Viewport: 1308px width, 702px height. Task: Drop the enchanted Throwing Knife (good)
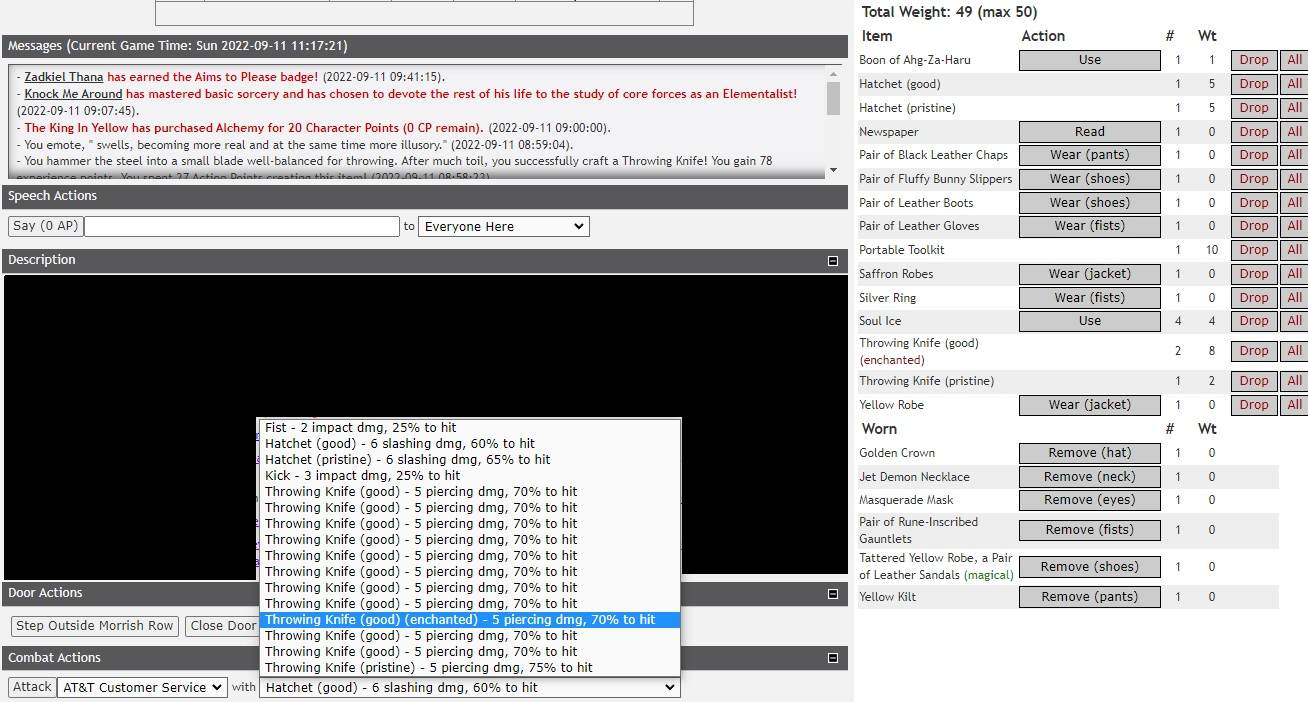click(x=1254, y=351)
